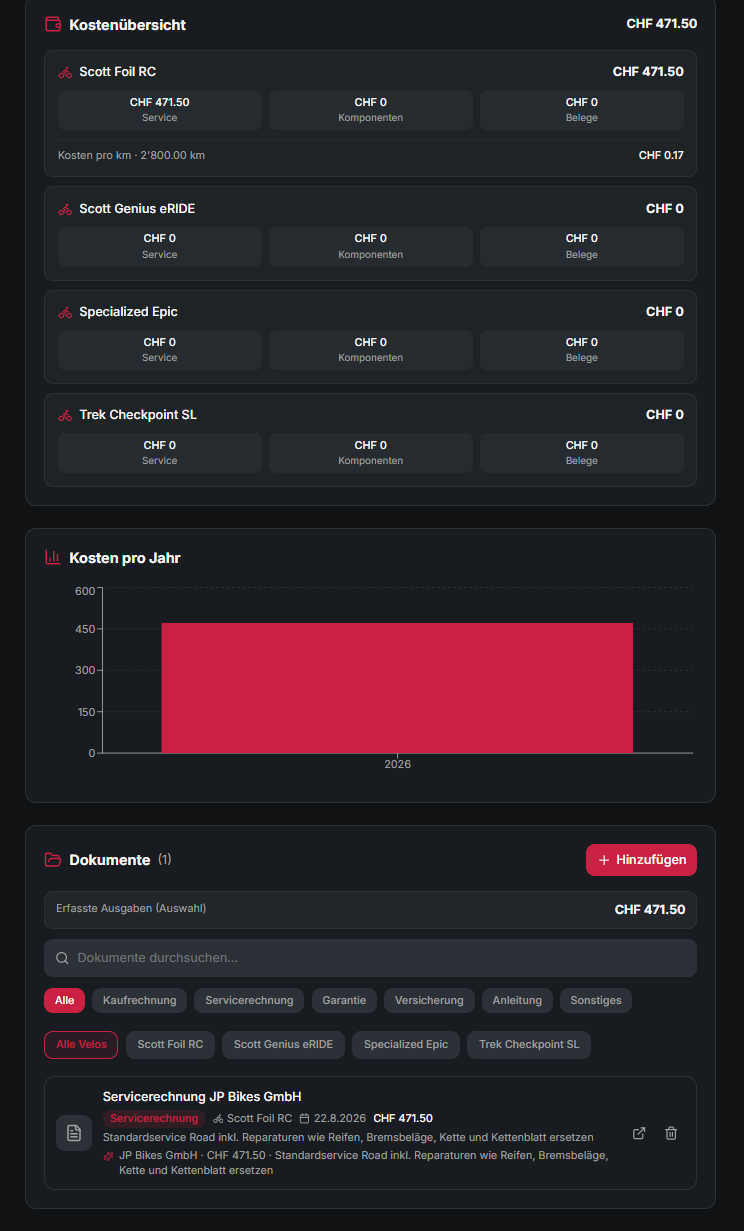Filter documents by Versicherung
The image size is (744, 1231).
click(x=429, y=1000)
